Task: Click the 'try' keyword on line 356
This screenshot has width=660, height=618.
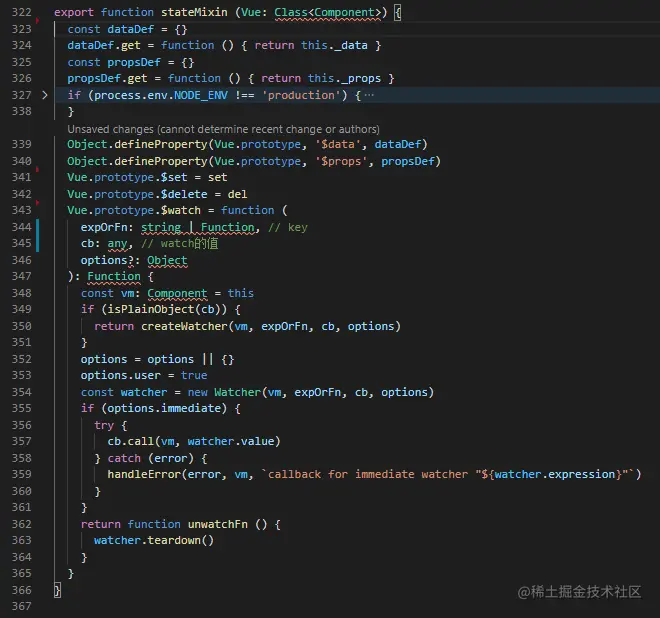Action: 104,425
